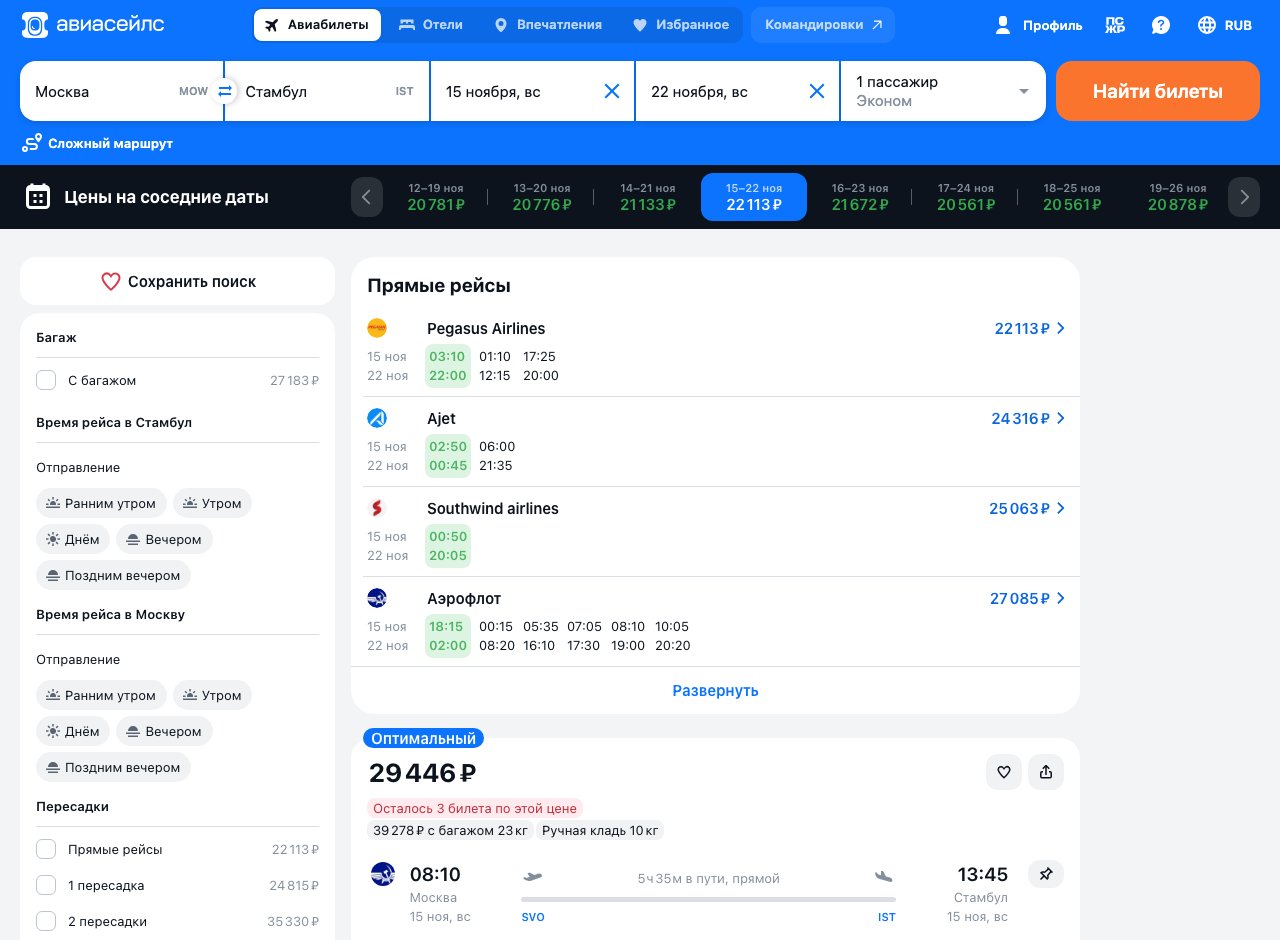Image resolution: width=1280 pixels, height=940 pixels.
Task: Select the 17–24 ноя price date
Action: point(966,197)
